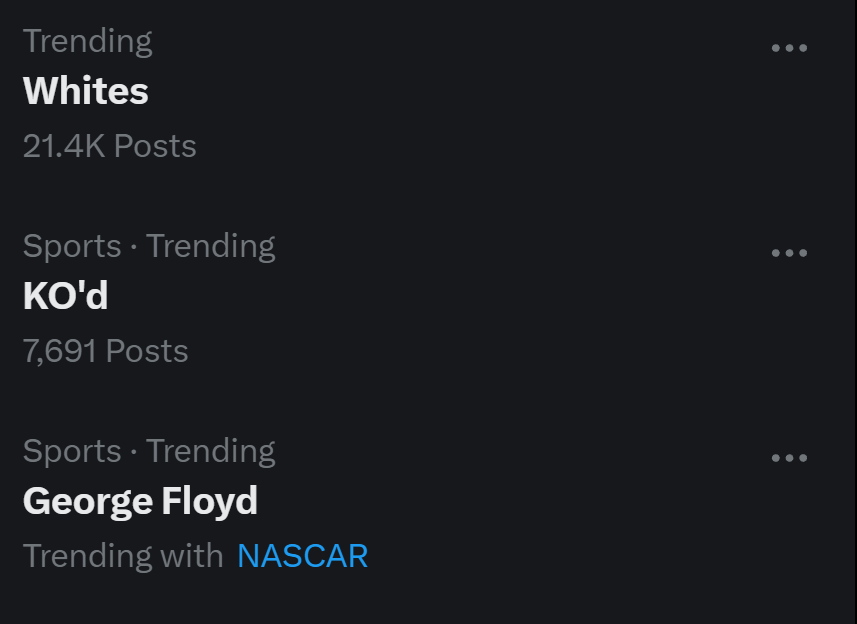Open more options for KO'd trend

click(789, 253)
